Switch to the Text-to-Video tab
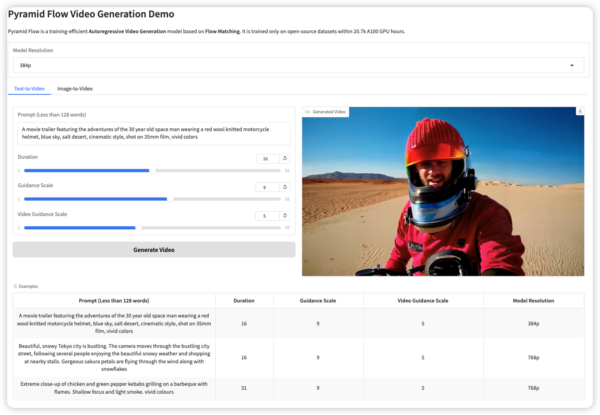 (x=31, y=89)
